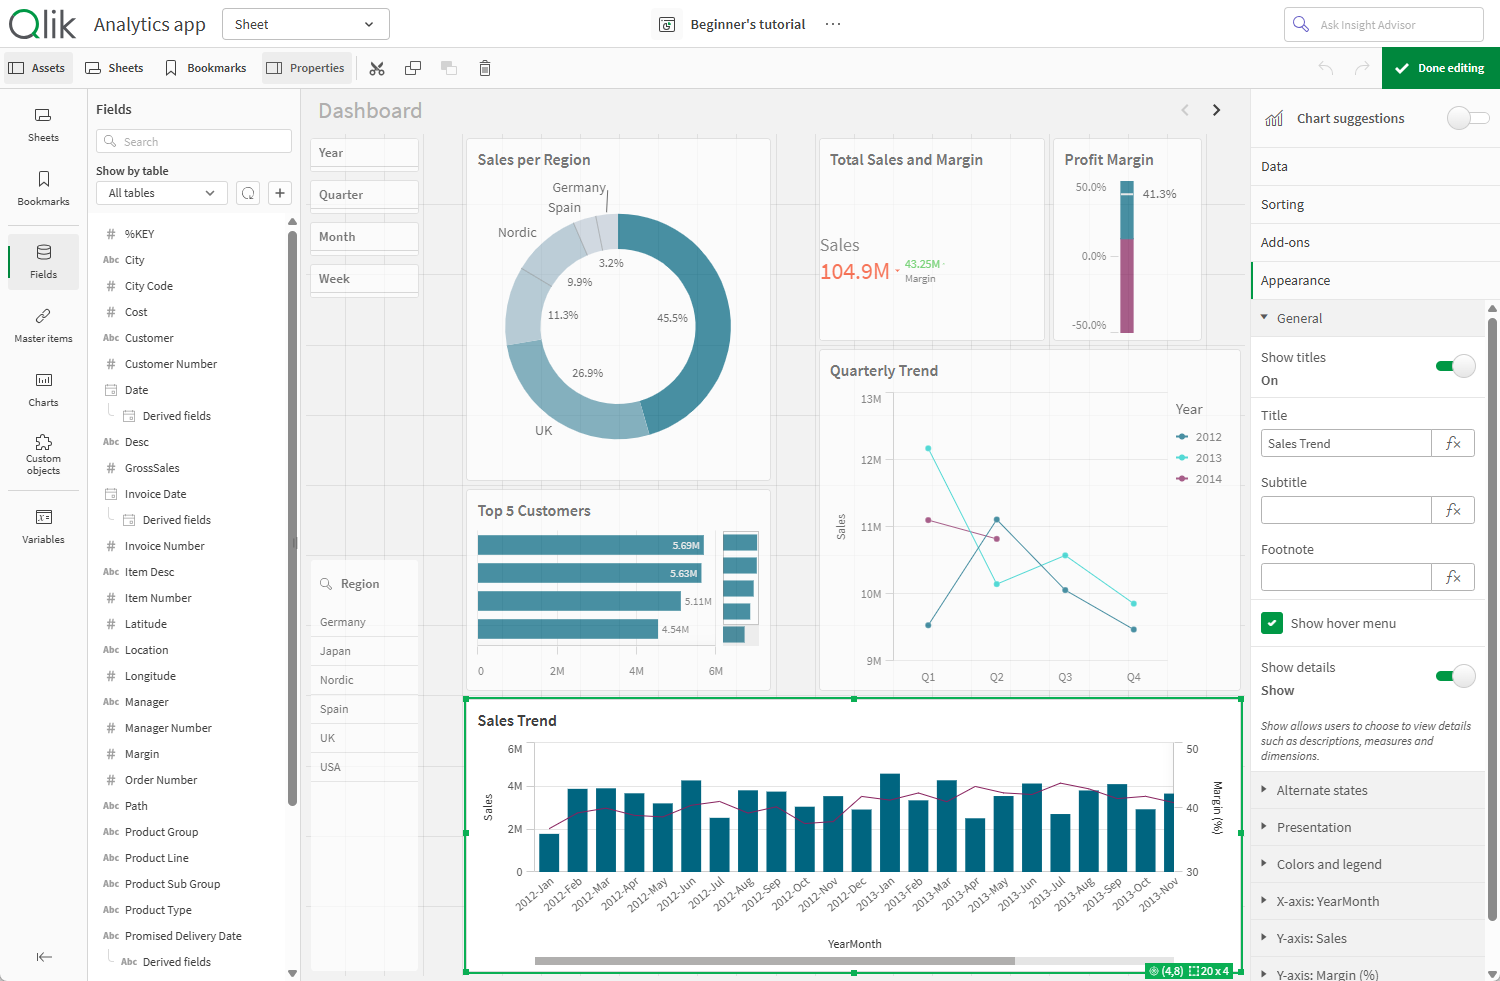This screenshot has width=1500, height=981.
Task: Click the add field plus icon
Action: pyautogui.click(x=280, y=193)
